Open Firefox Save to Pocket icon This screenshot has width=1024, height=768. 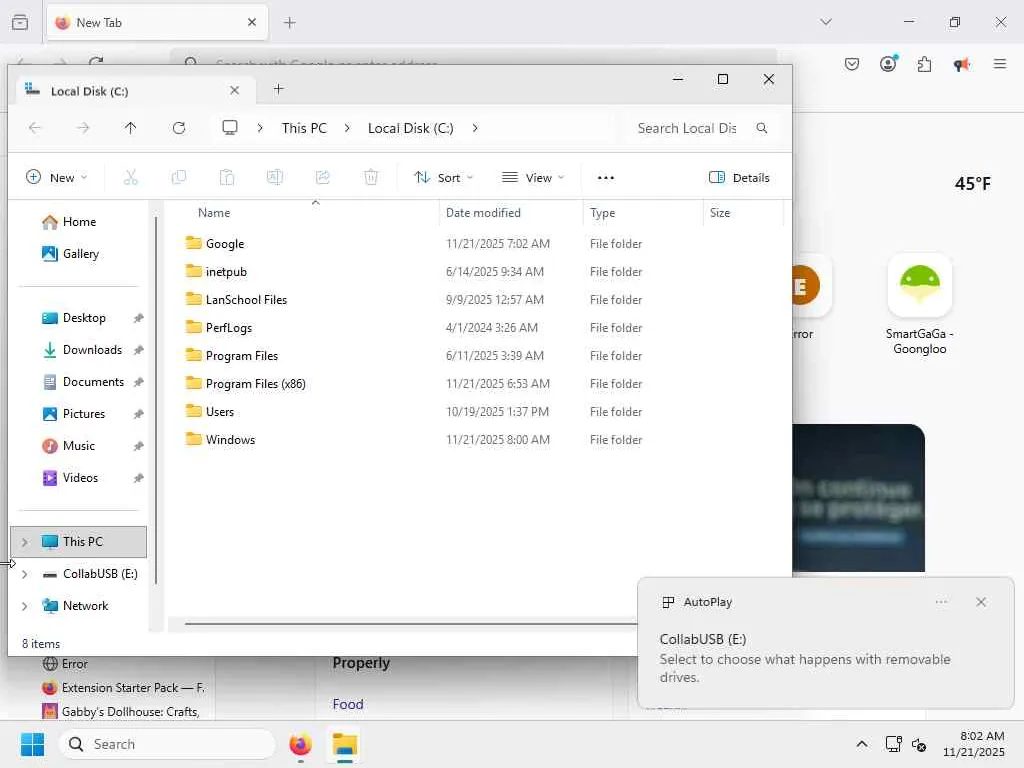[852, 64]
